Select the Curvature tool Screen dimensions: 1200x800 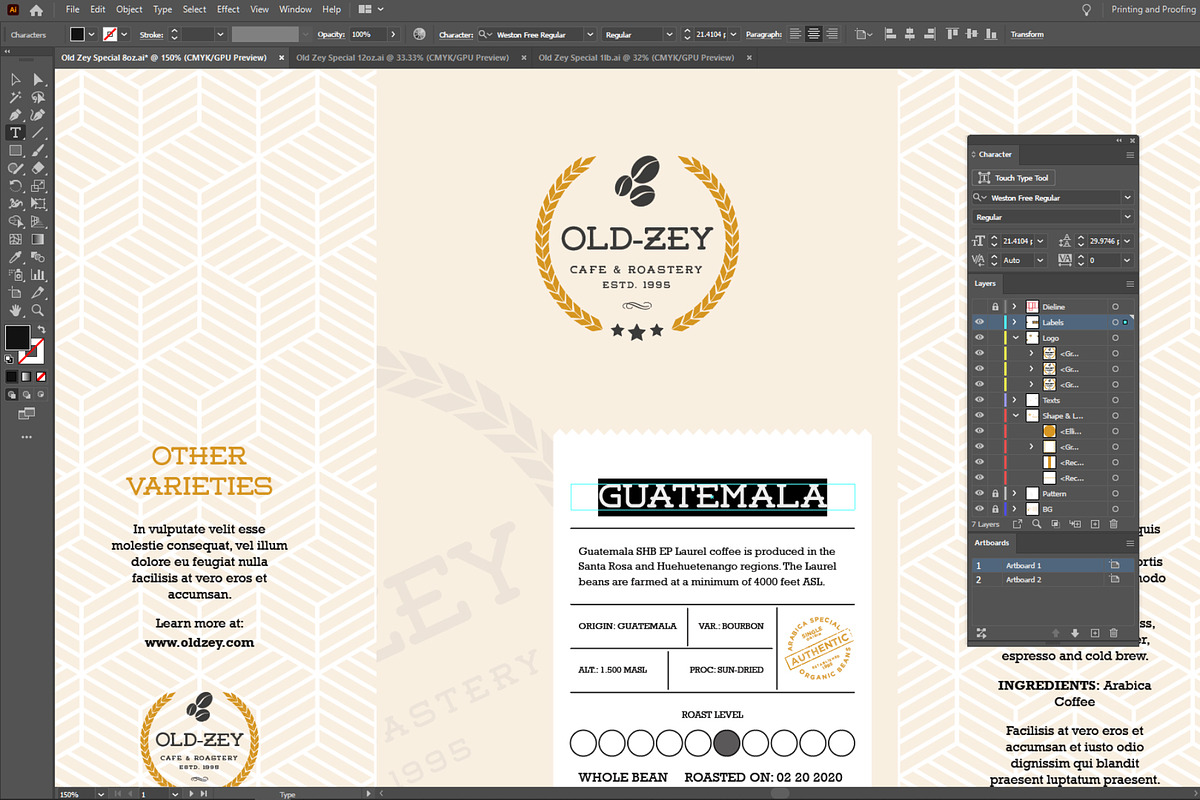(38, 115)
